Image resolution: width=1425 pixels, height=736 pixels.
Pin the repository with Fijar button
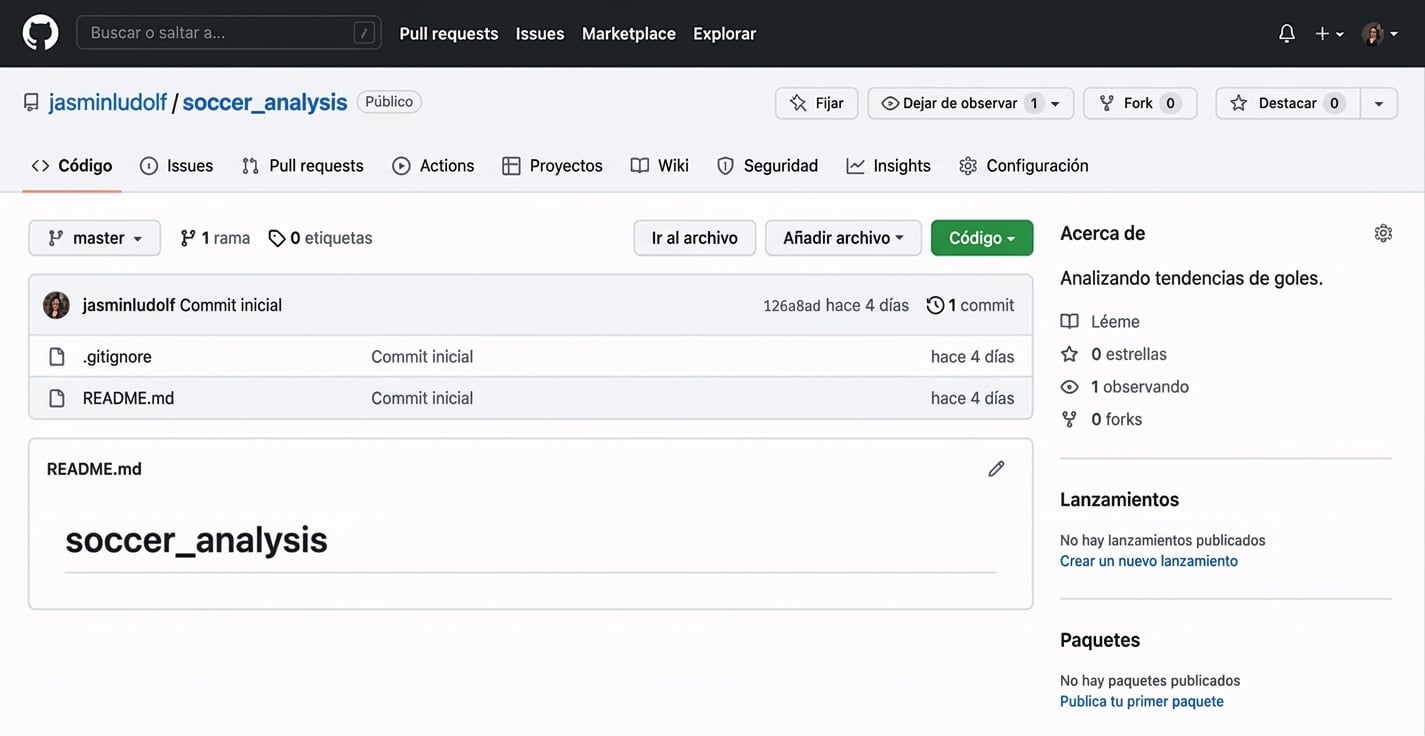[817, 103]
